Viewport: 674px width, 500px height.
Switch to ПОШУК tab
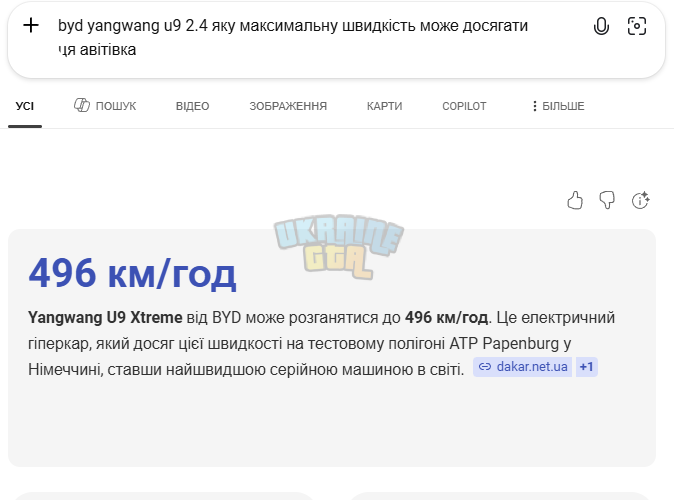click(x=105, y=106)
